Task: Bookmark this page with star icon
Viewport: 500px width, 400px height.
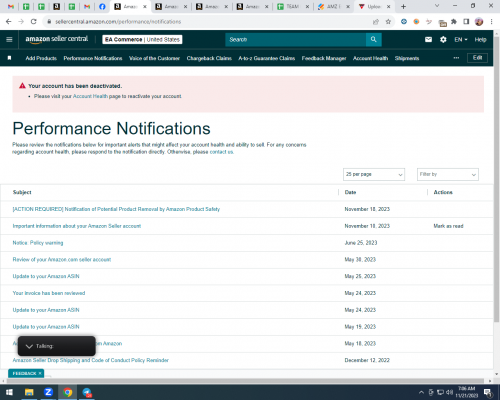Action: (388, 22)
